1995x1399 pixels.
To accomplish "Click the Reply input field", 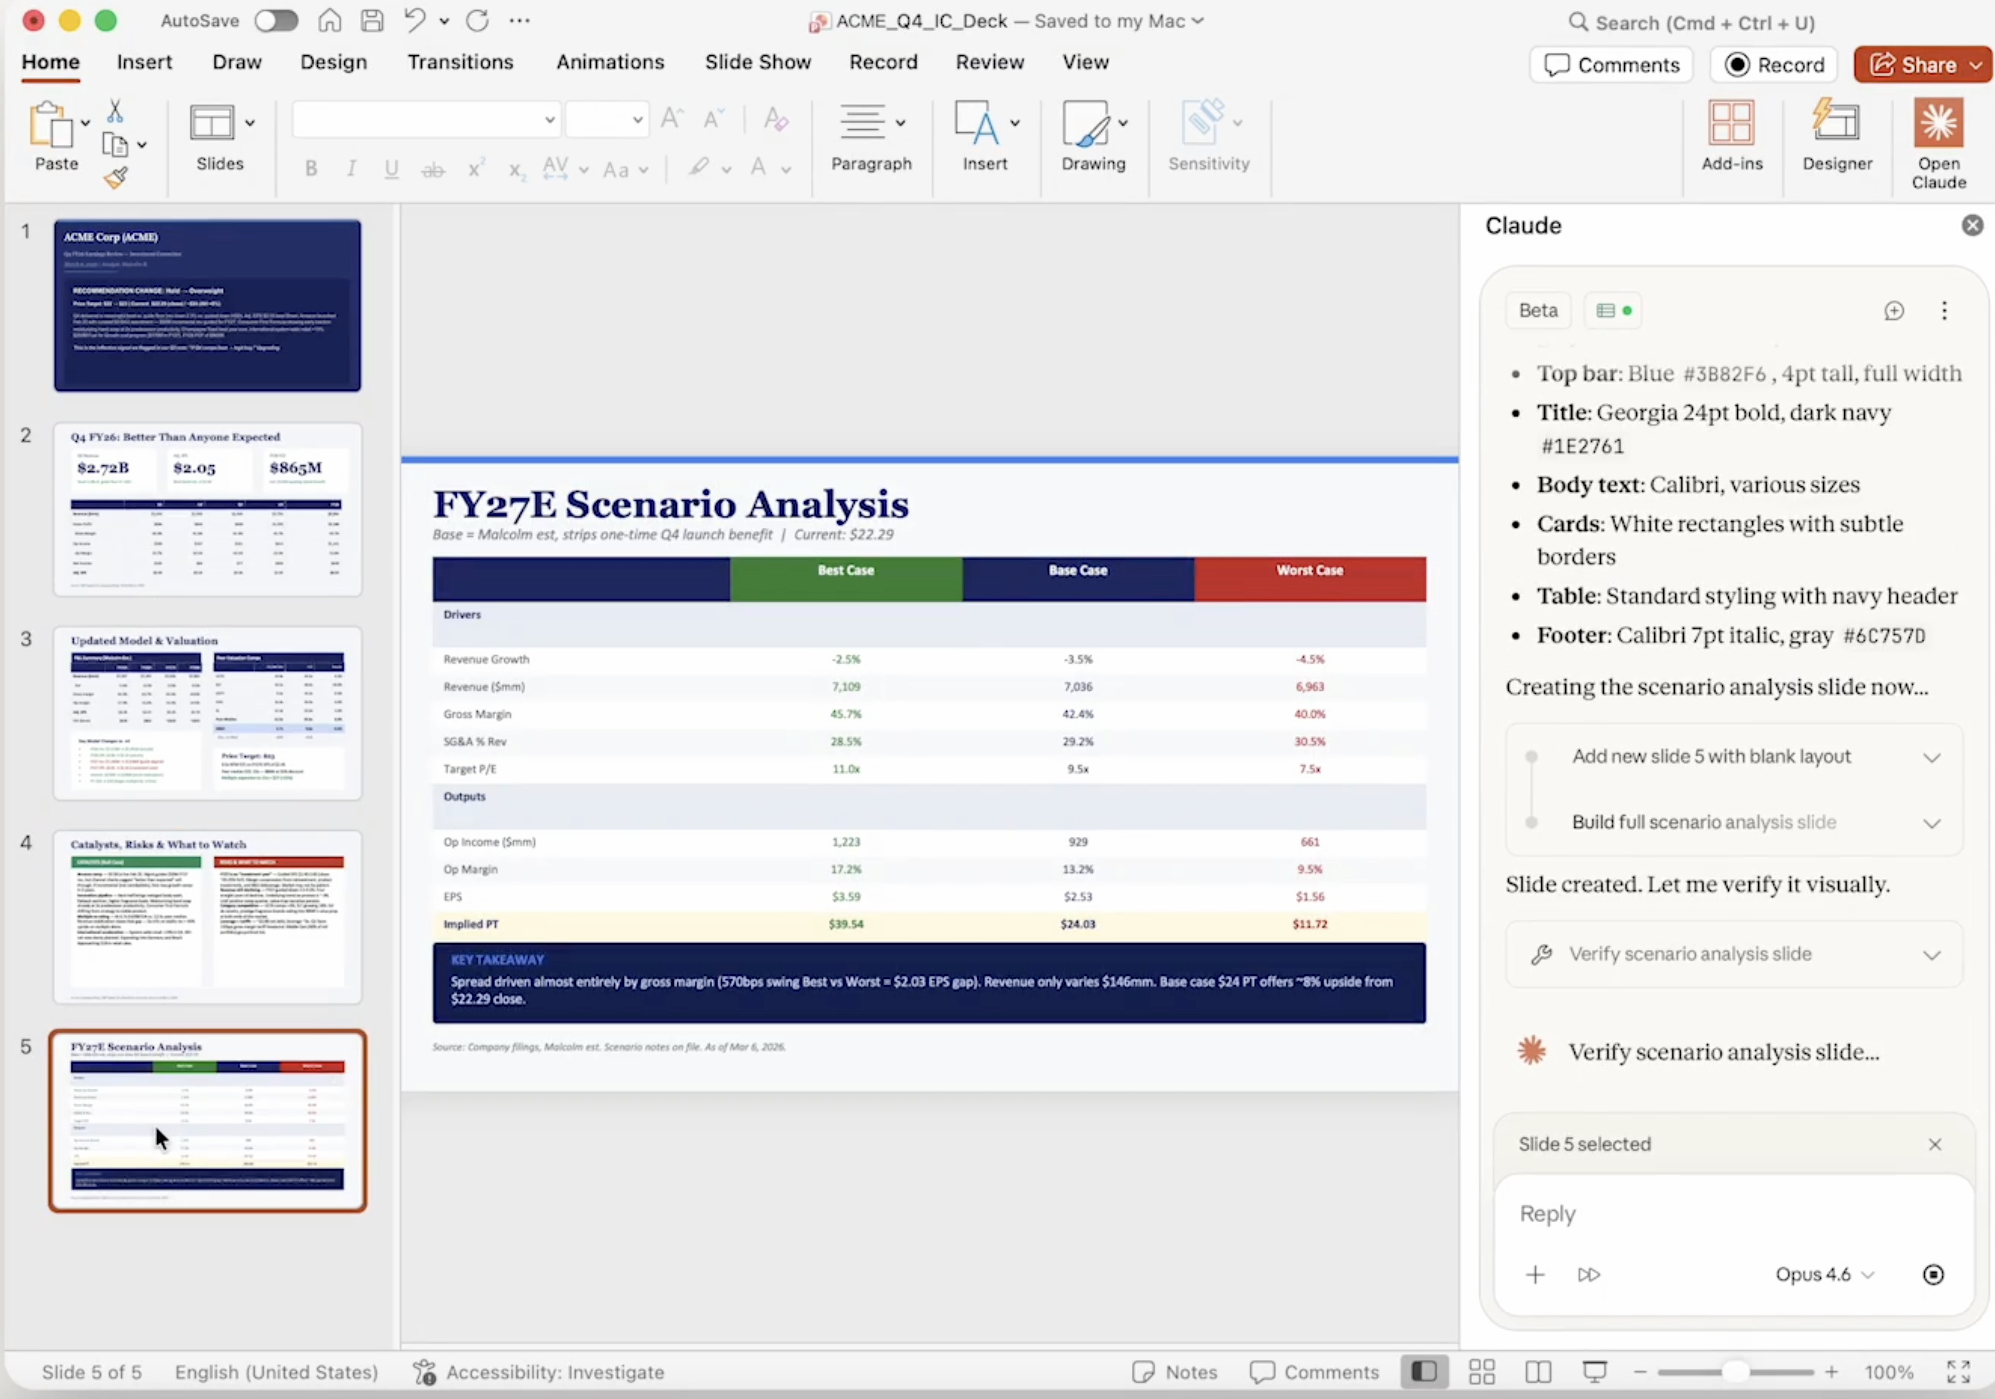I will (x=1733, y=1214).
